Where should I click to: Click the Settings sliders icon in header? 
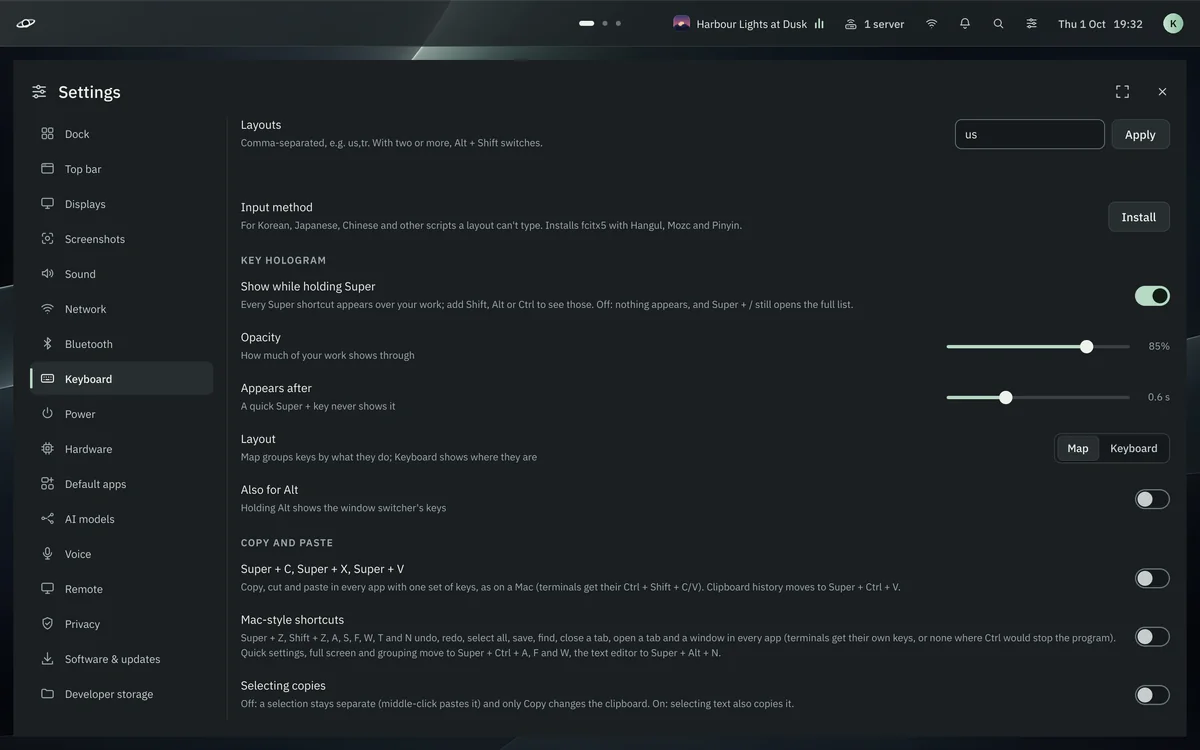pos(39,92)
